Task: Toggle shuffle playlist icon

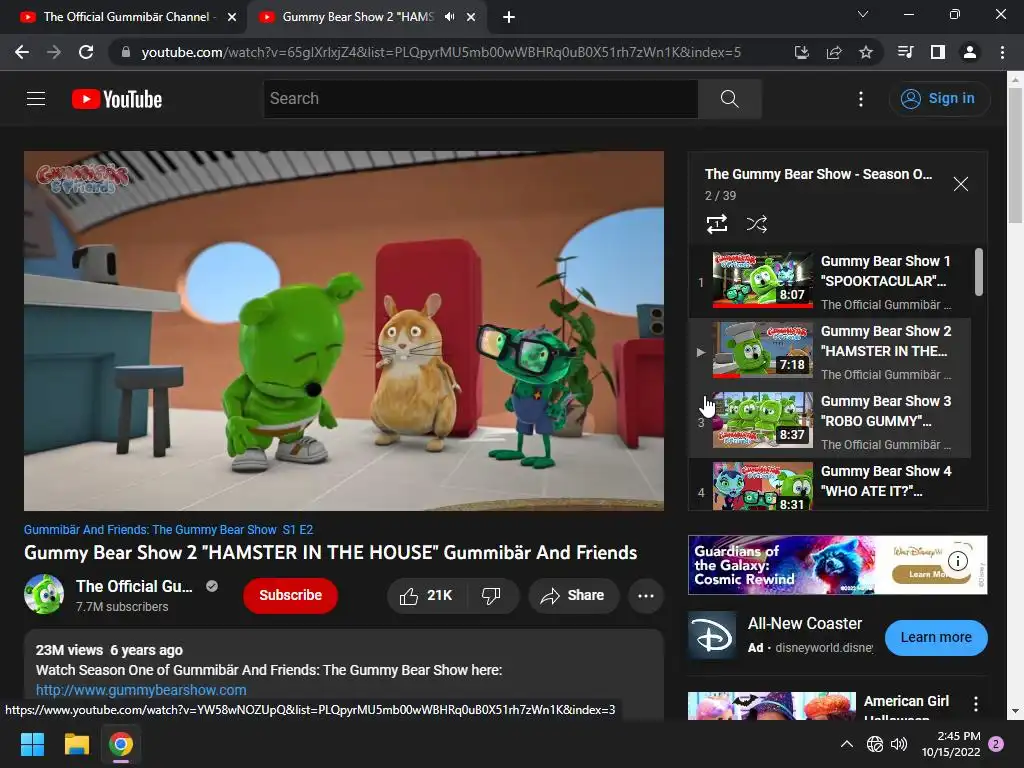Action: pyautogui.click(x=756, y=224)
